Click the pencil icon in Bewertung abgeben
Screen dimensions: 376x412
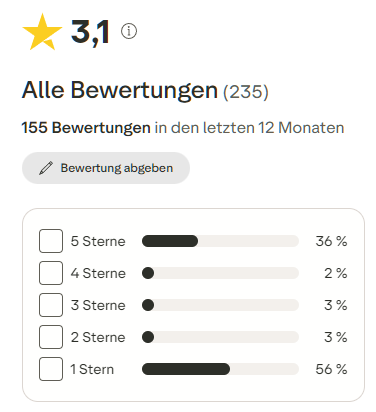coord(46,168)
